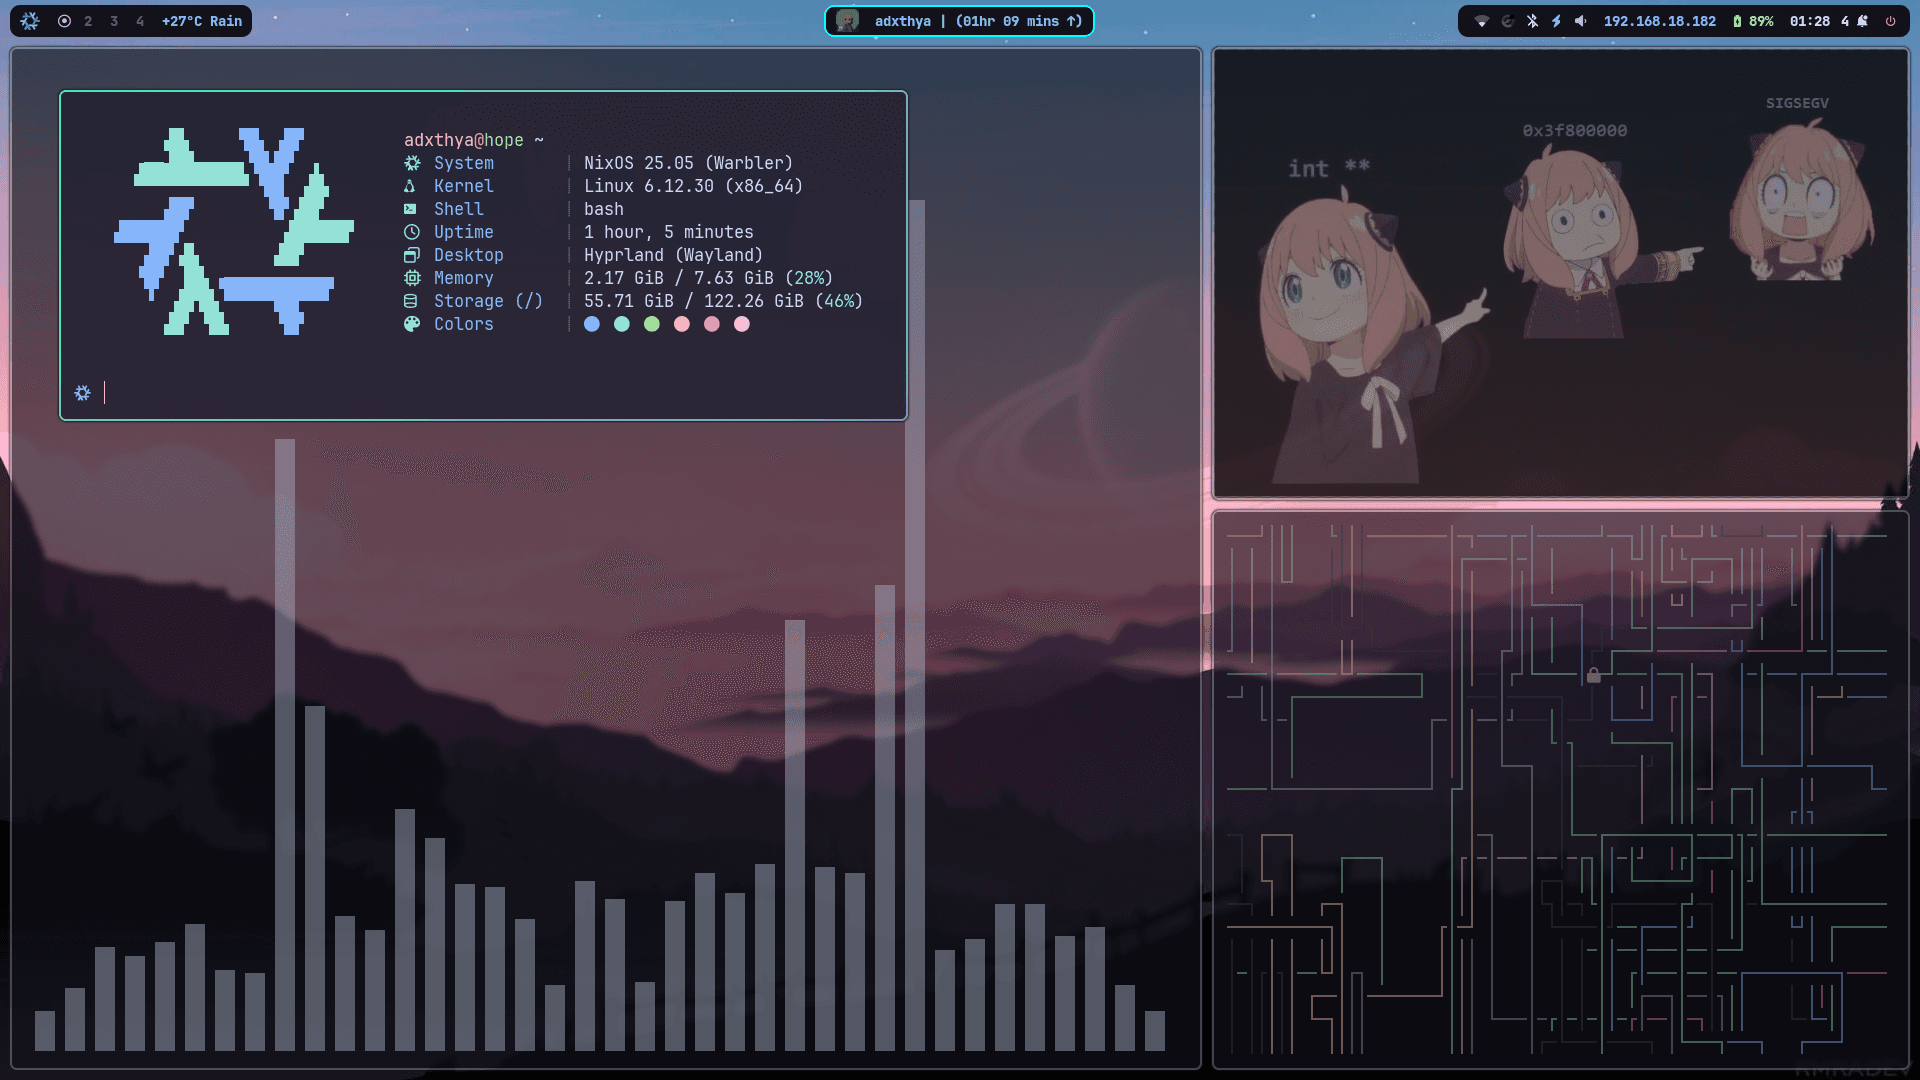Click the adxthya avatar in top bar
Viewport: 1920px width, 1080px height.
tap(847, 21)
